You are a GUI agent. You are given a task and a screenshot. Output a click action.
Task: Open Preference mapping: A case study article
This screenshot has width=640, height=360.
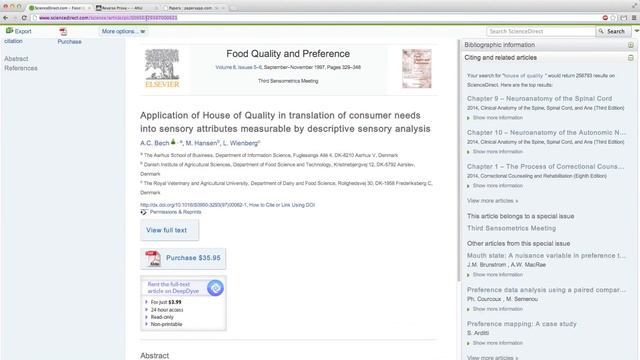coord(522,324)
